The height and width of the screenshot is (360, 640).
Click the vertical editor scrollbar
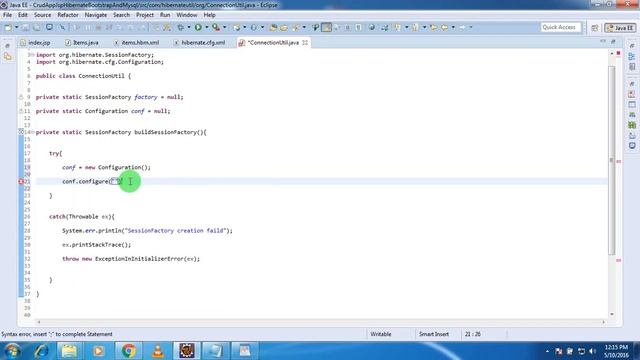pos(611,159)
